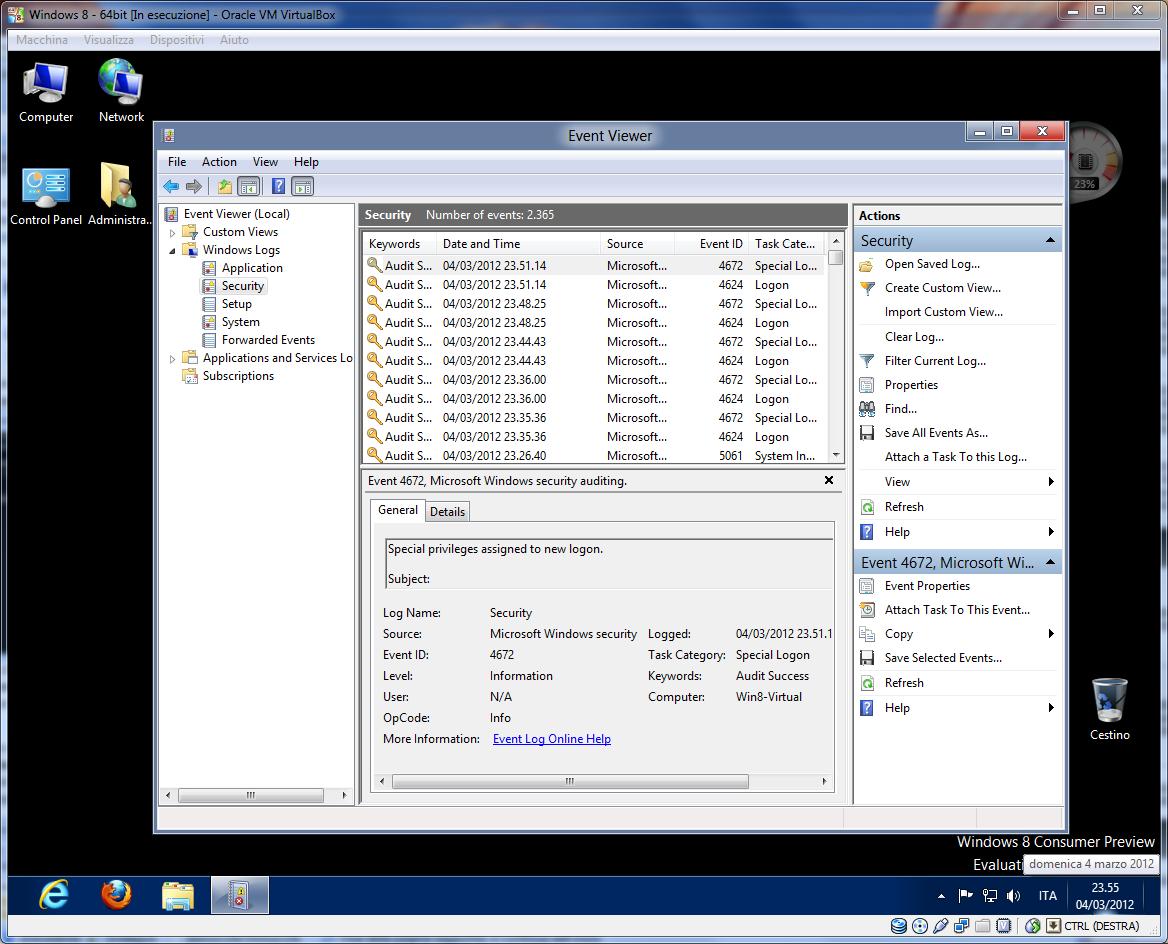Click the taskbar clock showing 23.55
1168x944 pixels.
click(1105, 896)
